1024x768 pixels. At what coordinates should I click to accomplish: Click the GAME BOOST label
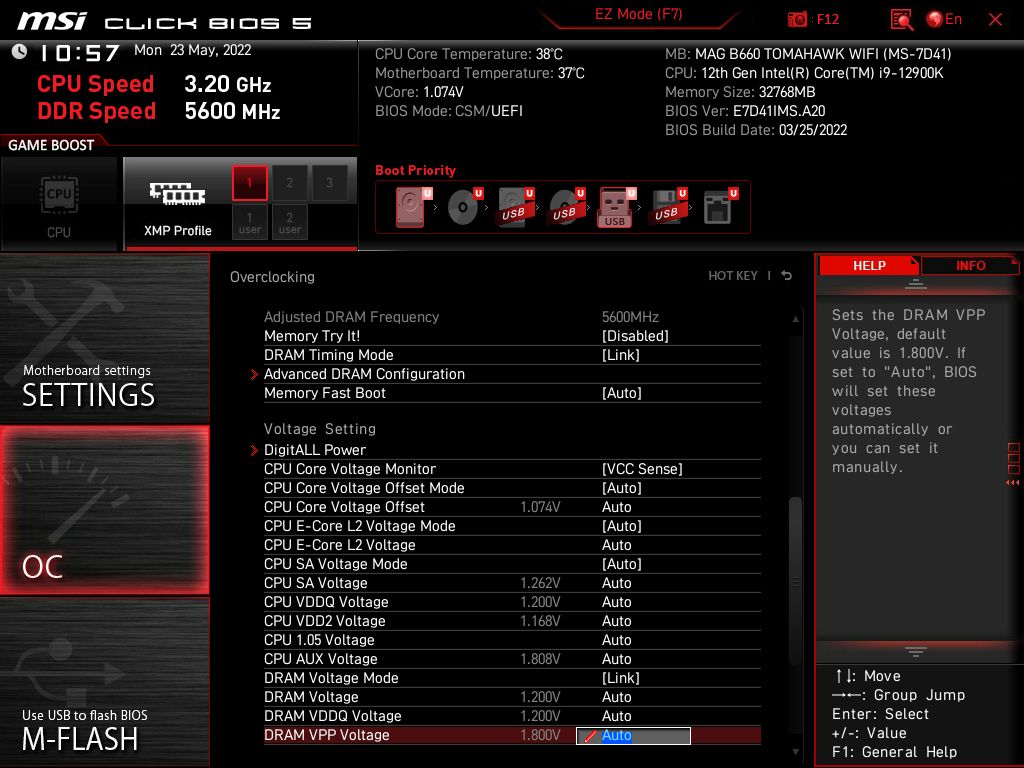51,145
